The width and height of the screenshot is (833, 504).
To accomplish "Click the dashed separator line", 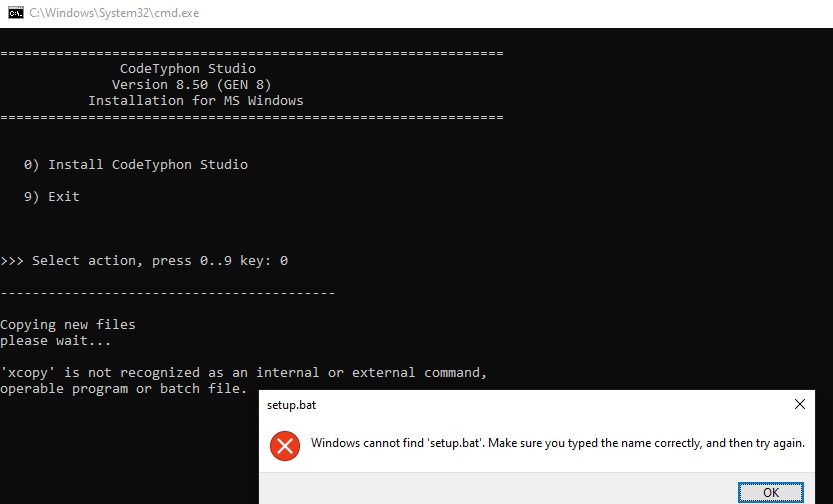I will point(167,293).
